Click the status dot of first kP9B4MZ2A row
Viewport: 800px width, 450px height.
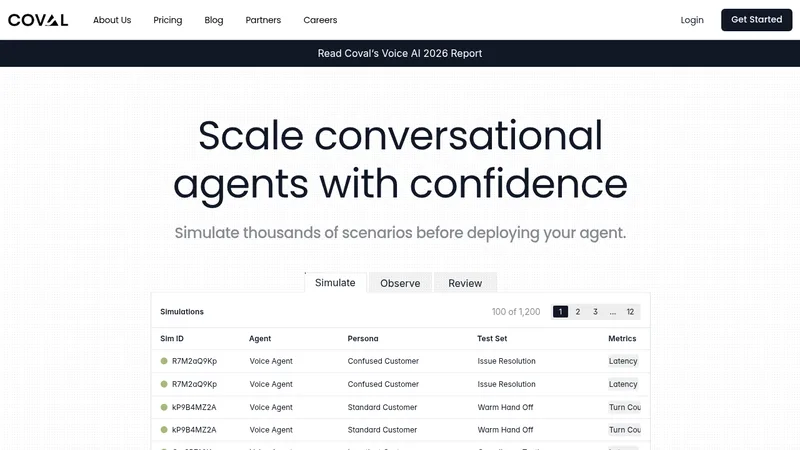point(164,407)
